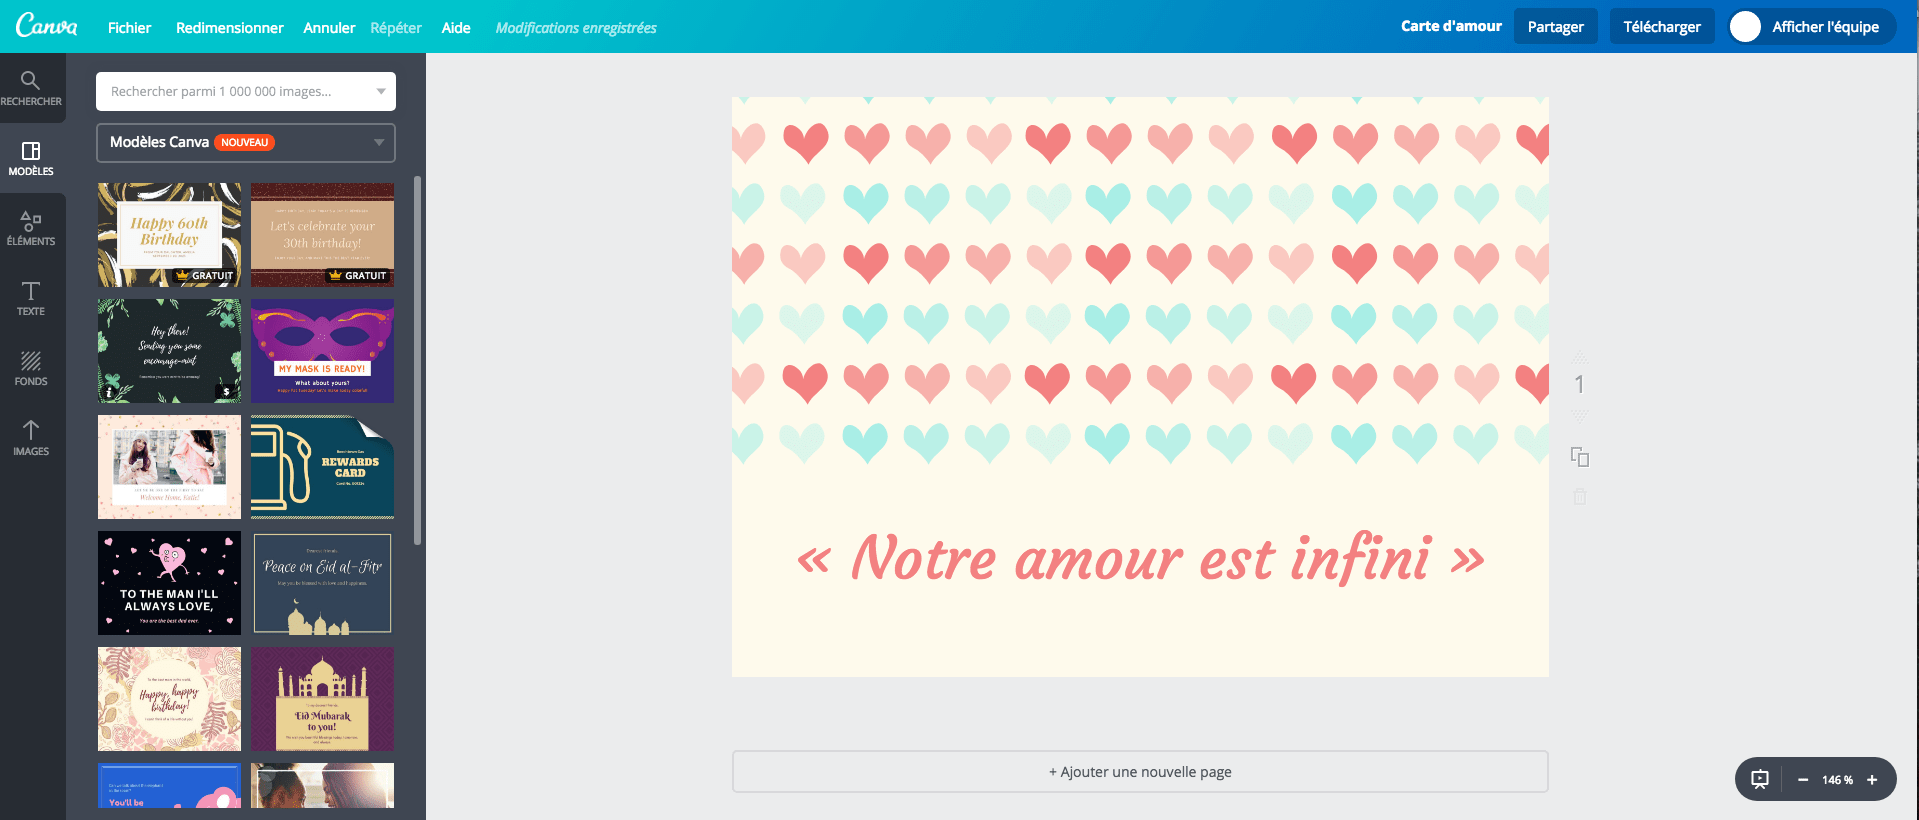Screen dimensions: 1919x820
Task: Click the duplicate page icon
Action: tap(1580, 457)
